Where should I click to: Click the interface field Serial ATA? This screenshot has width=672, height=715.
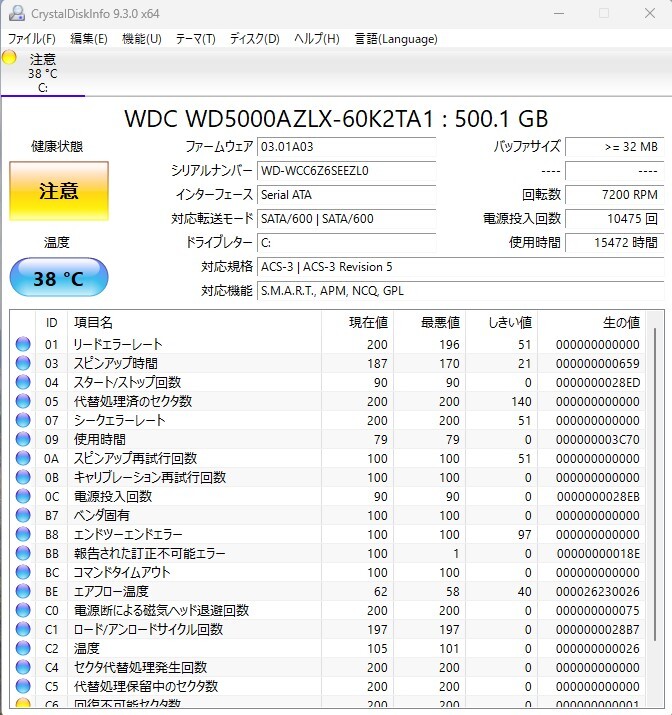(346, 195)
